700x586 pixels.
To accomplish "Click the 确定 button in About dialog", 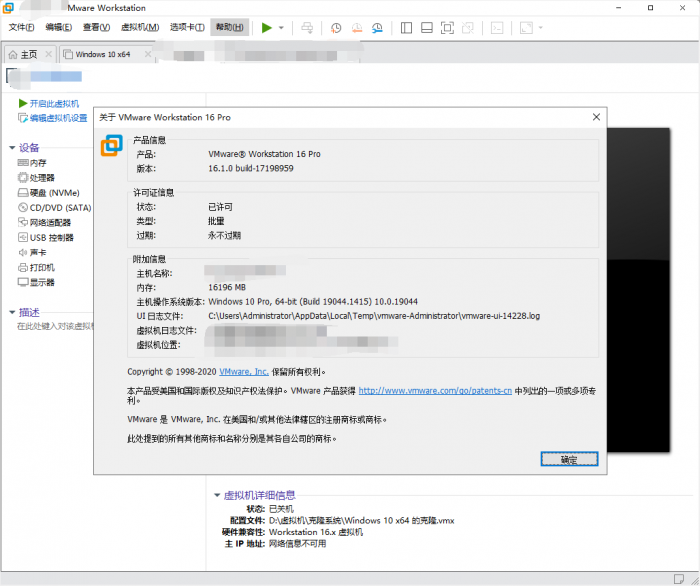I will [x=569, y=459].
